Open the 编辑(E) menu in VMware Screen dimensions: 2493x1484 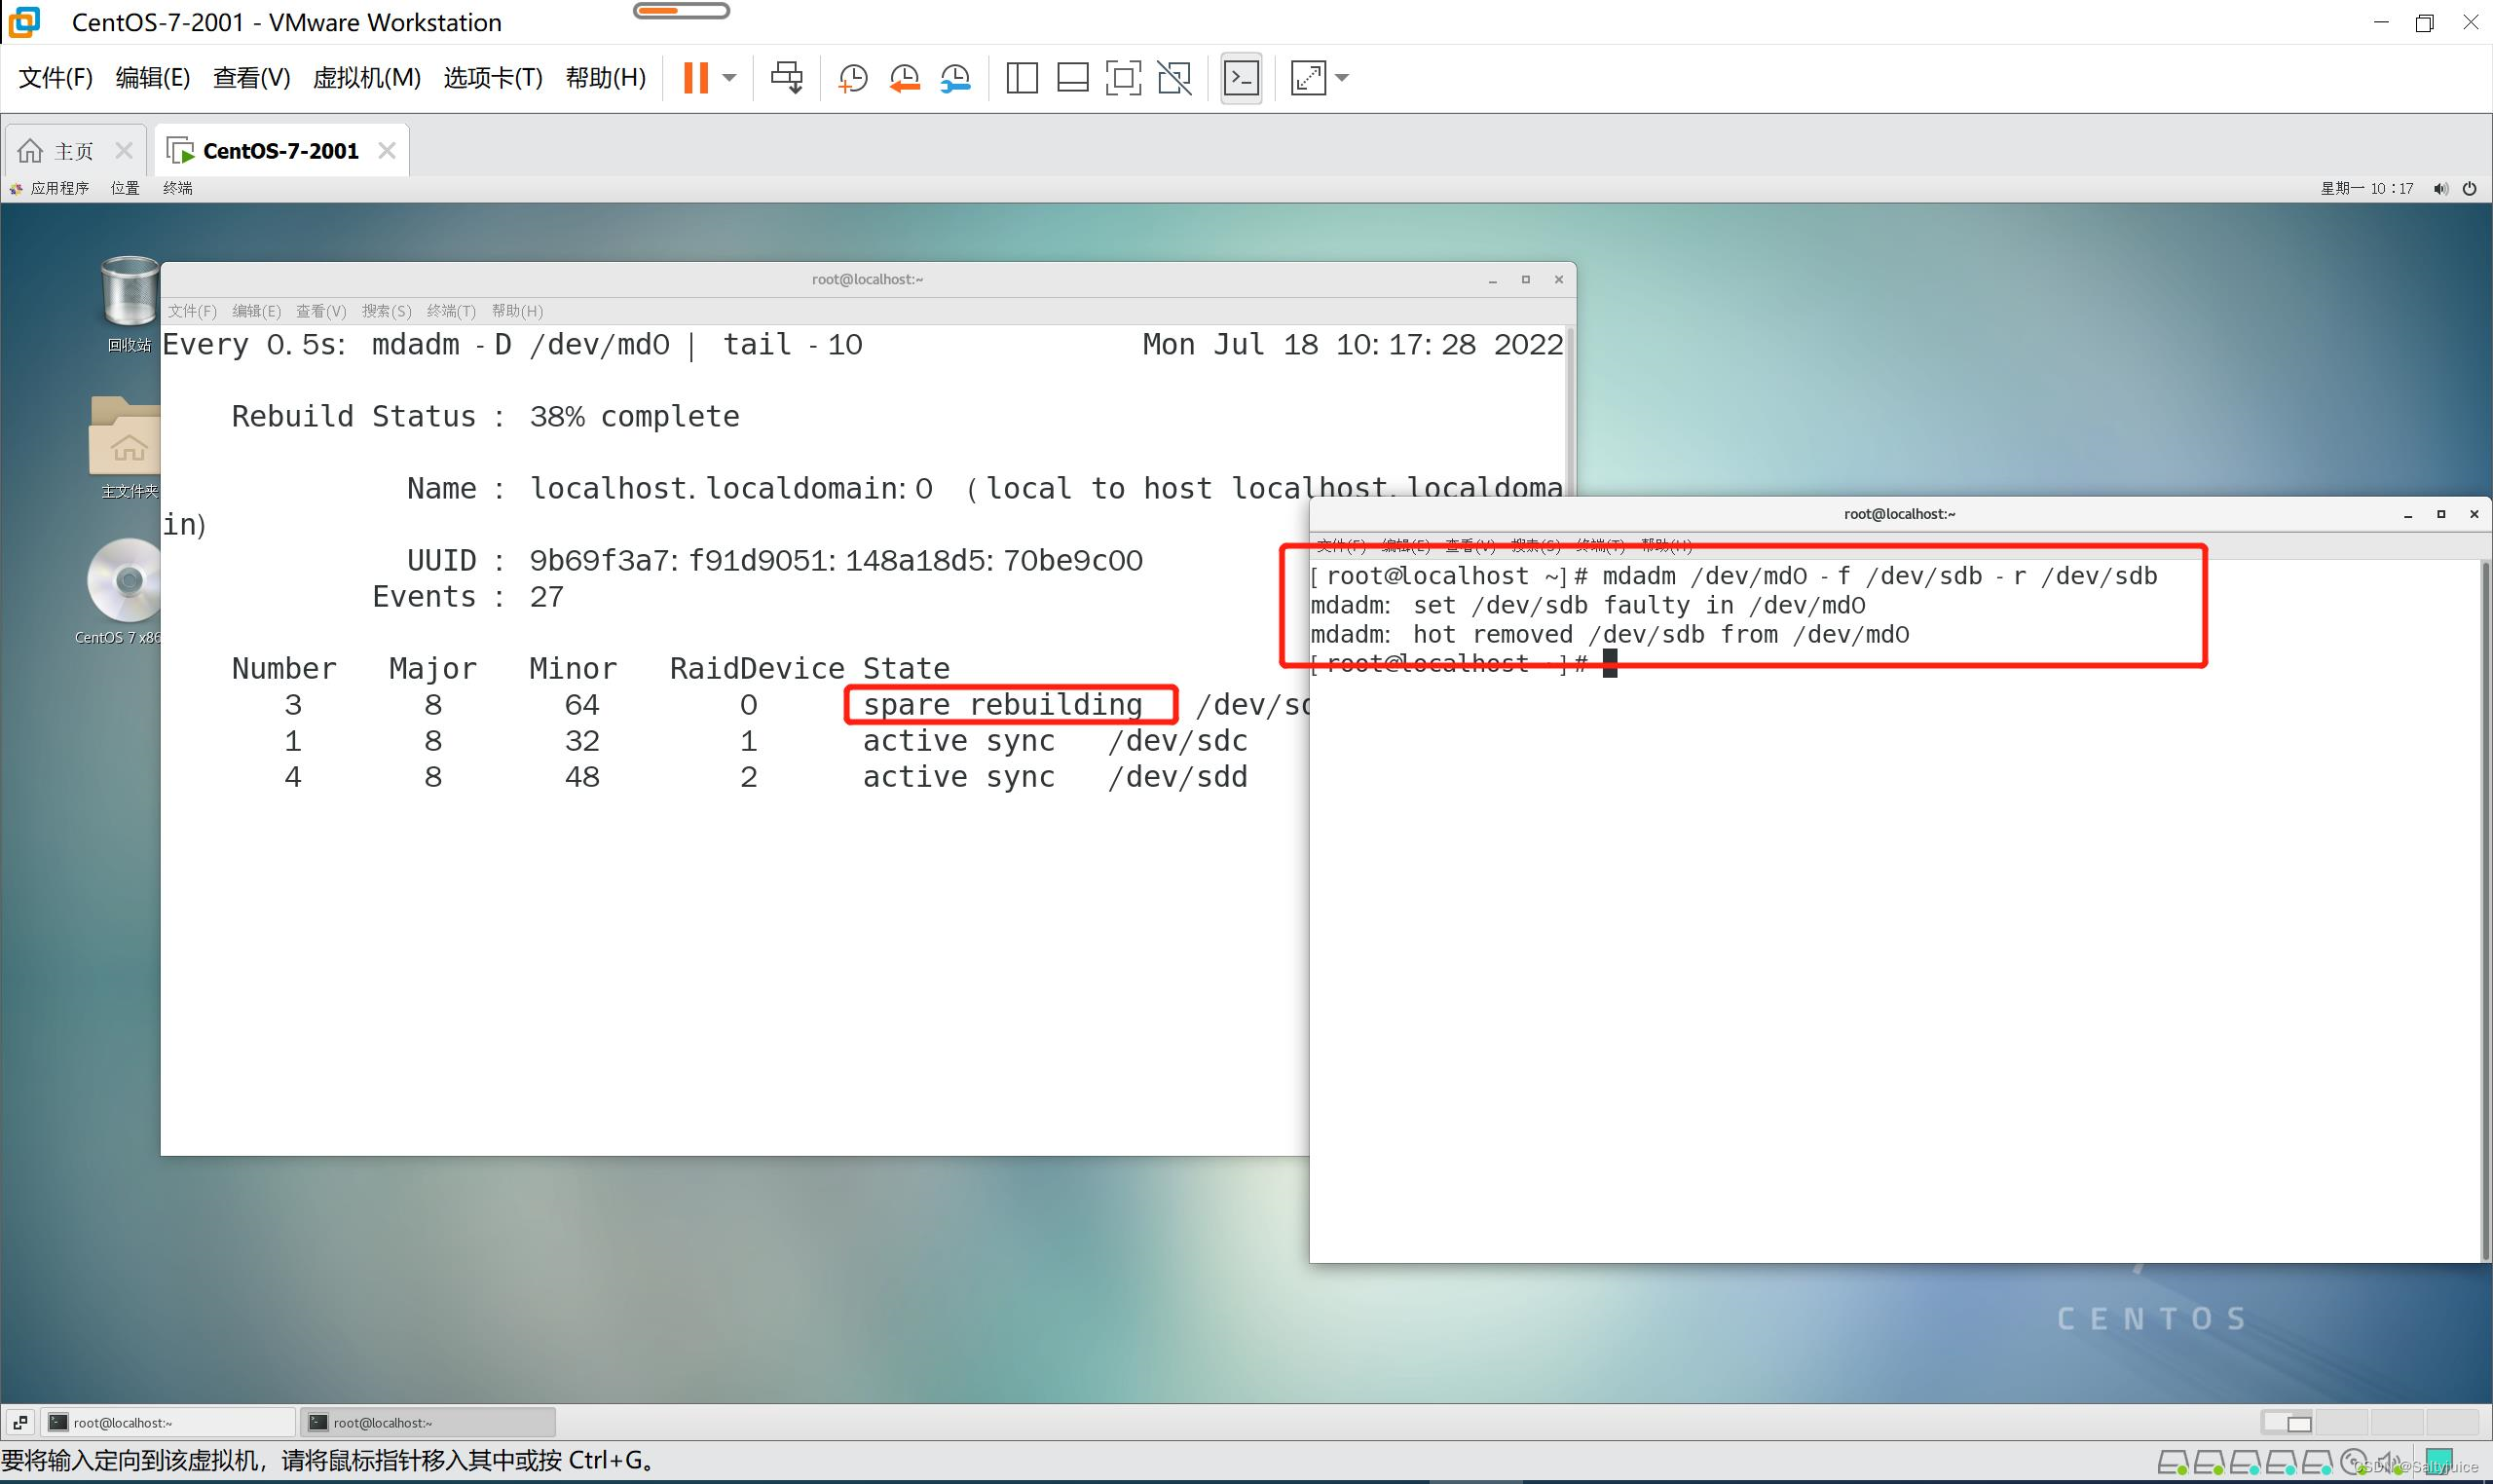coord(153,78)
